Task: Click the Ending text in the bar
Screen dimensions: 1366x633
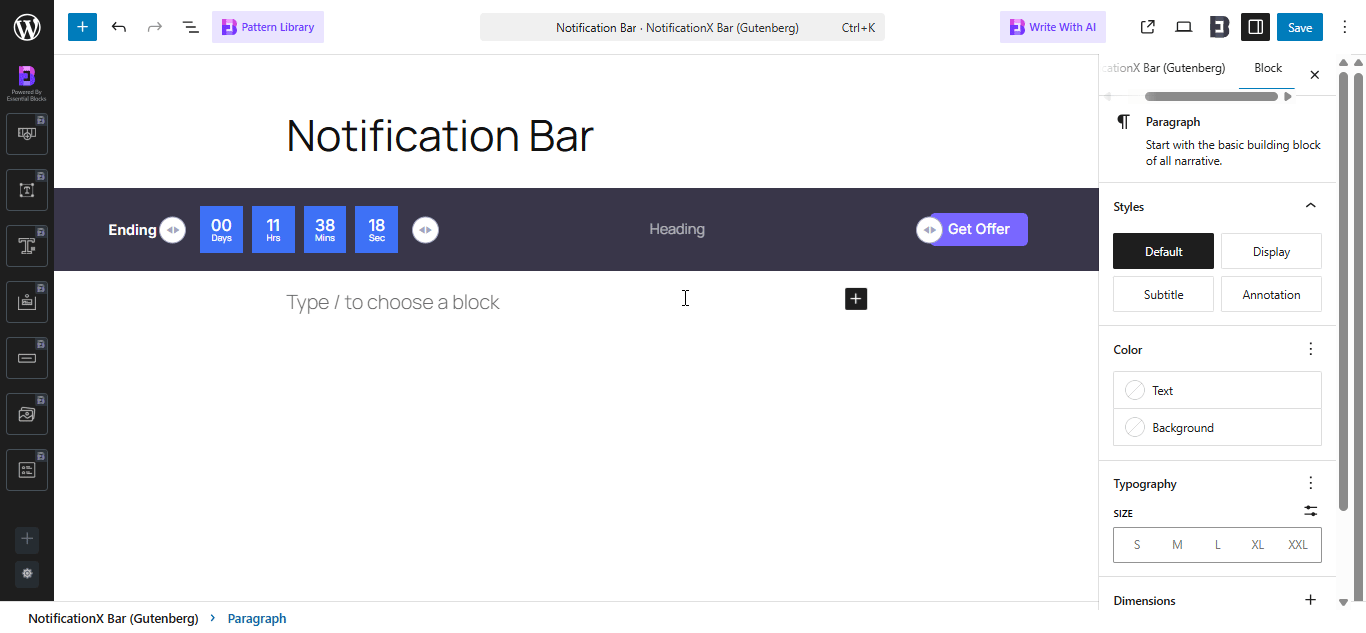Action: (x=132, y=230)
